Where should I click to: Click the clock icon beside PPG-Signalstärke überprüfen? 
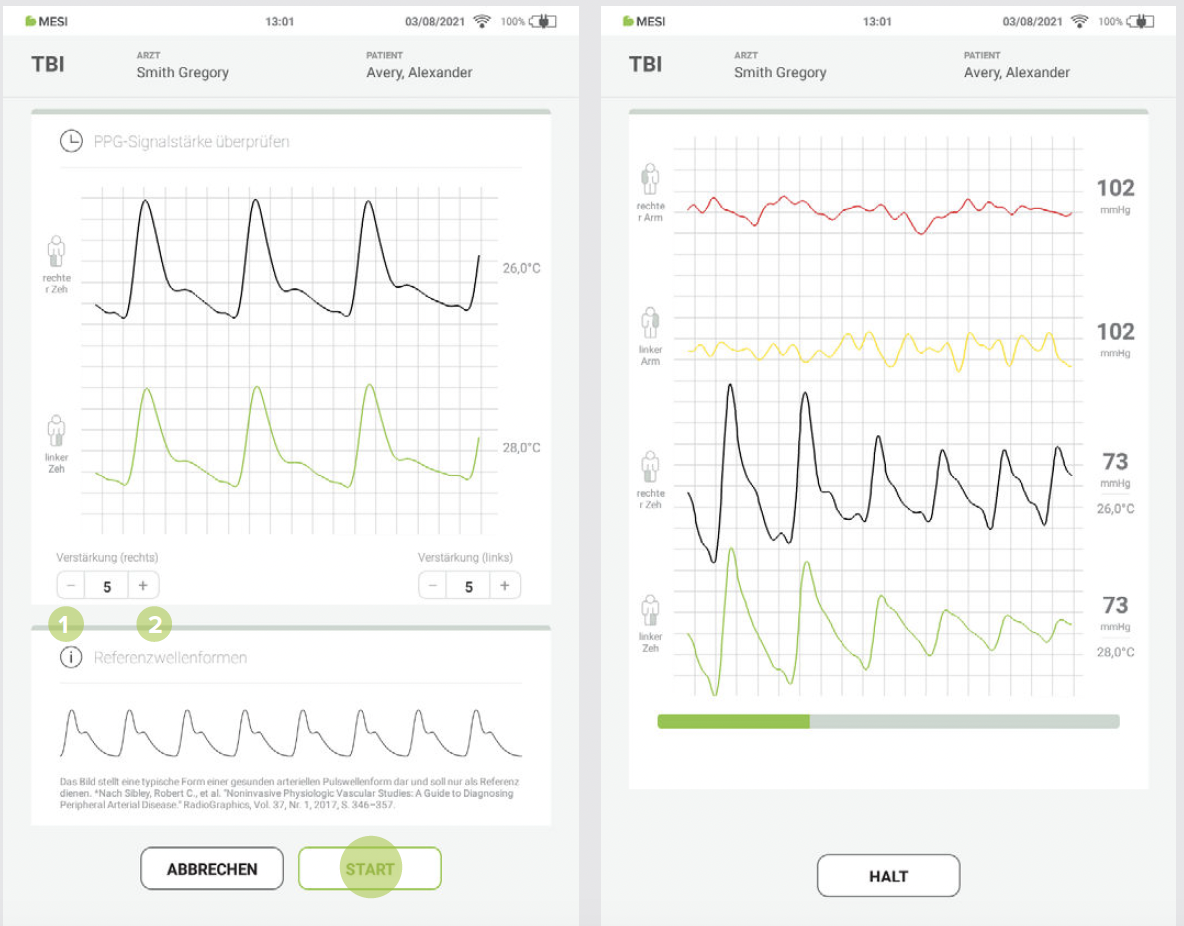(x=71, y=141)
